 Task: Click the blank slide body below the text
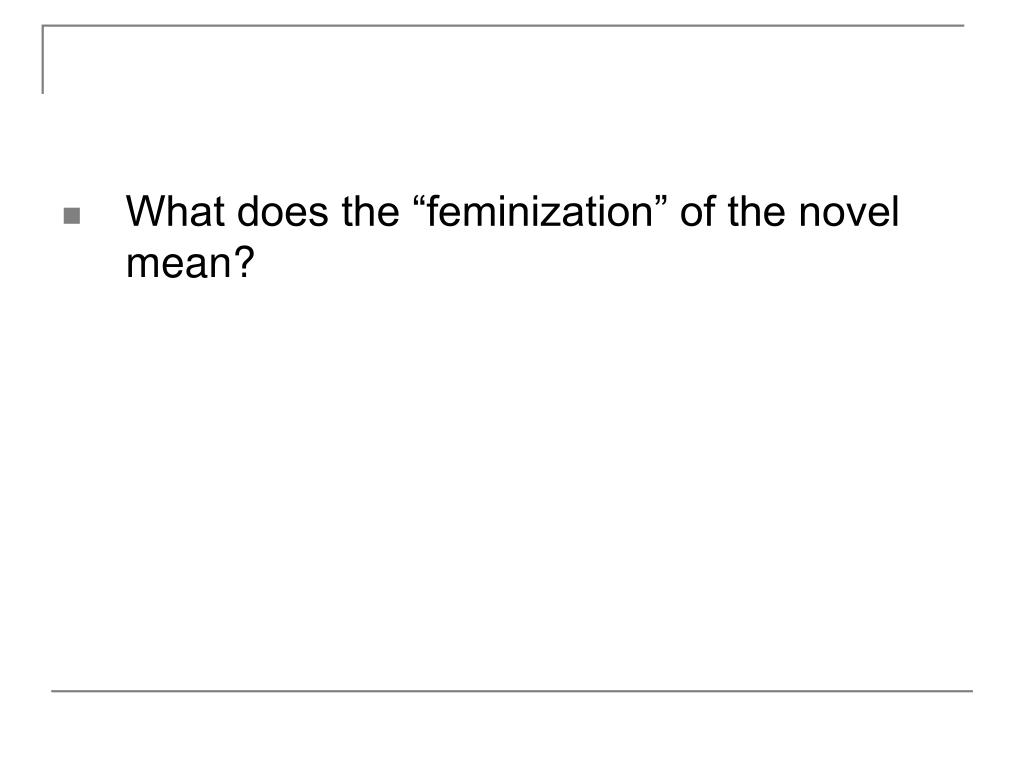tap(512, 483)
